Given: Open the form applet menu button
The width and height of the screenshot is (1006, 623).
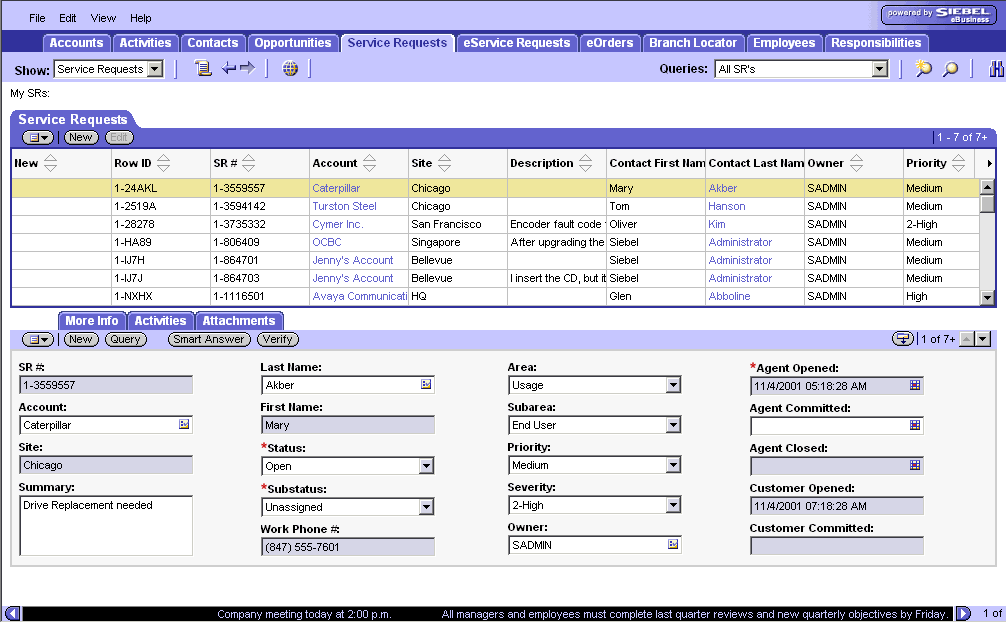Looking at the screenshot, I should point(38,339).
